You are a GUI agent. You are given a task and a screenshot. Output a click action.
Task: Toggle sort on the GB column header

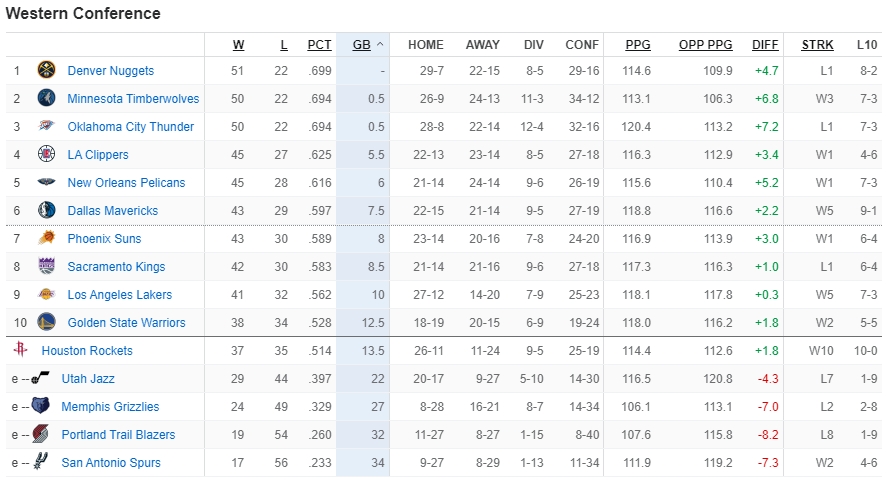click(x=361, y=45)
